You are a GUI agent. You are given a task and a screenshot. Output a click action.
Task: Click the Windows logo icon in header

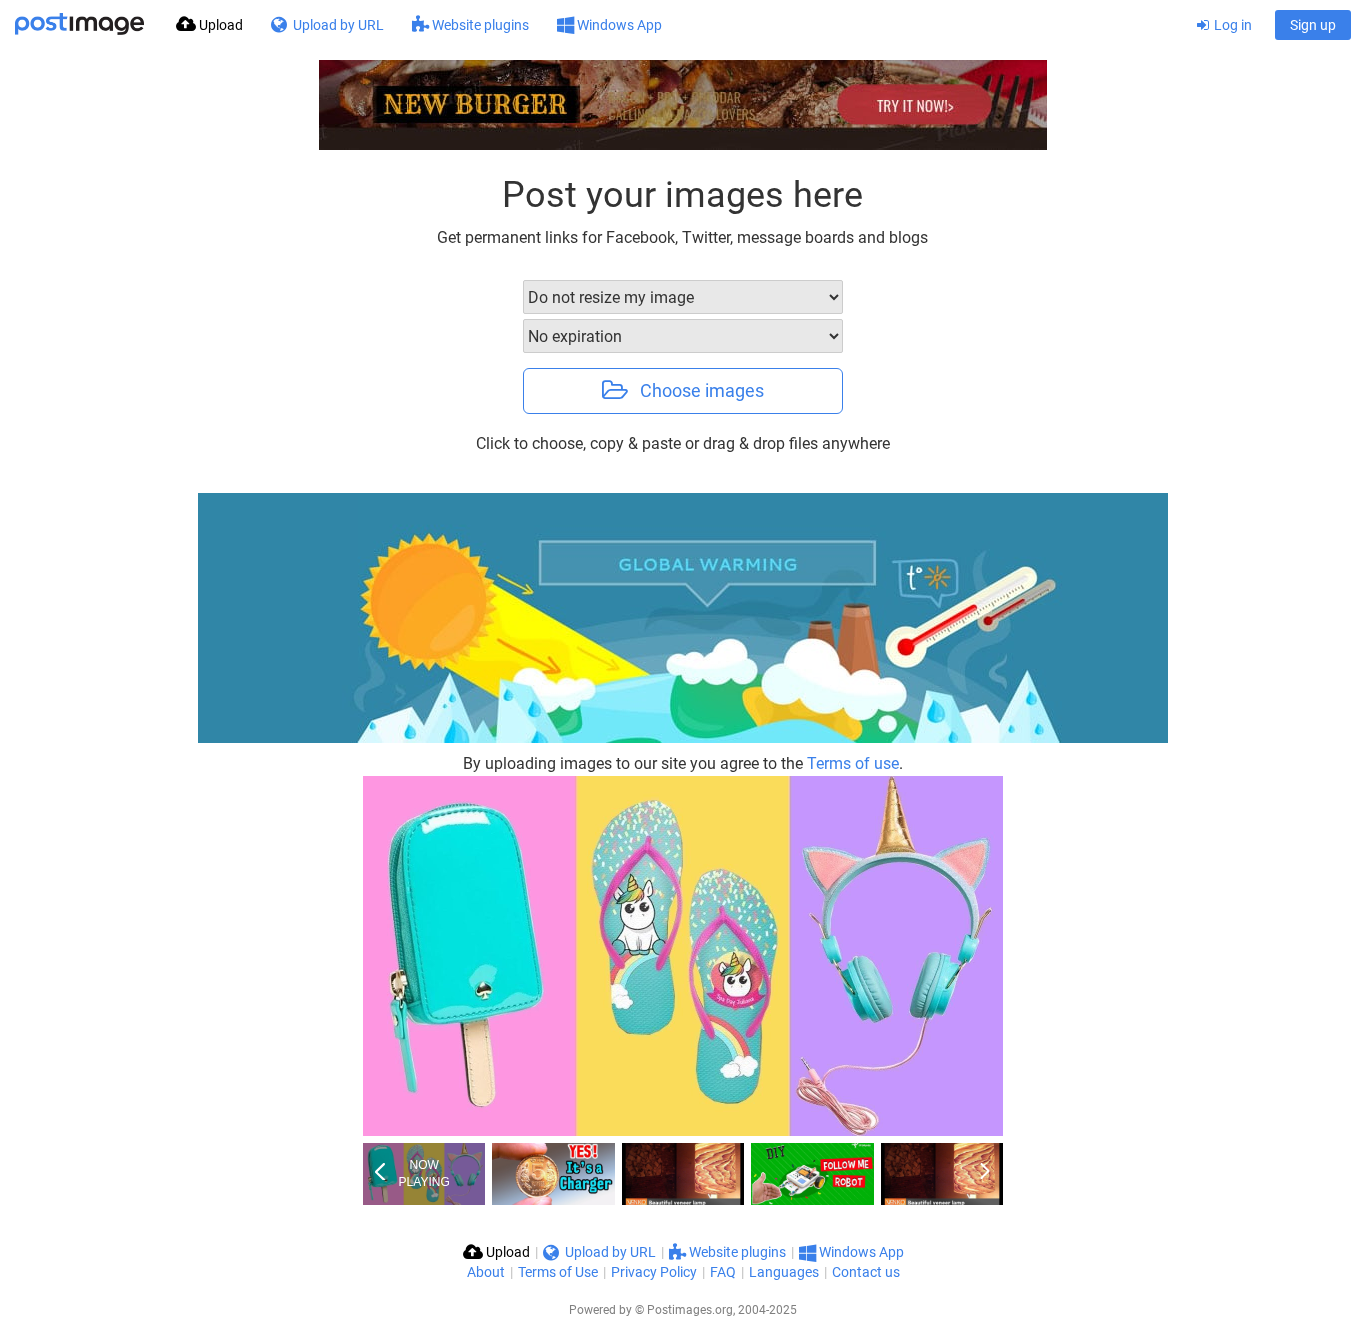tap(565, 25)
